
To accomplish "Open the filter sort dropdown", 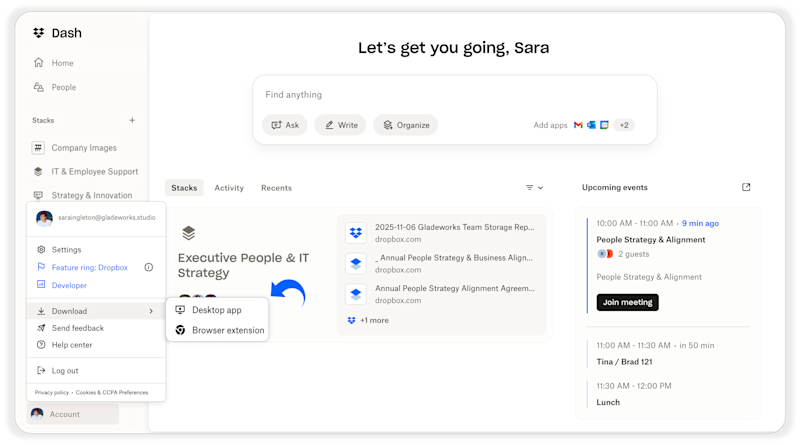I will point(534,188).
